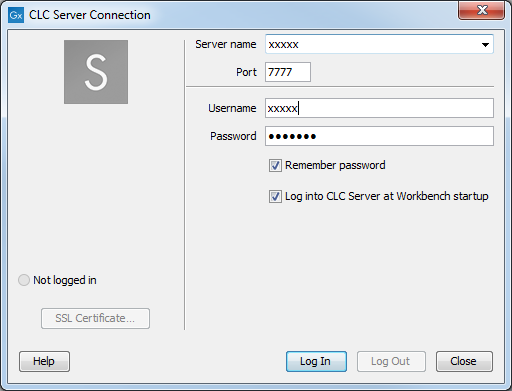Open the Server name dropdown arrow

(x=485, y=44)
